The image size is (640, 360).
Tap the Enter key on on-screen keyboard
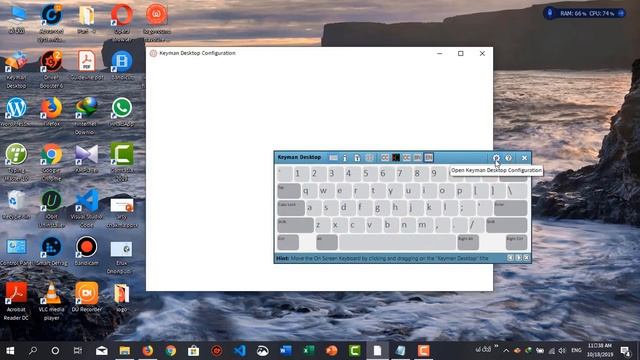click(510, 208)
